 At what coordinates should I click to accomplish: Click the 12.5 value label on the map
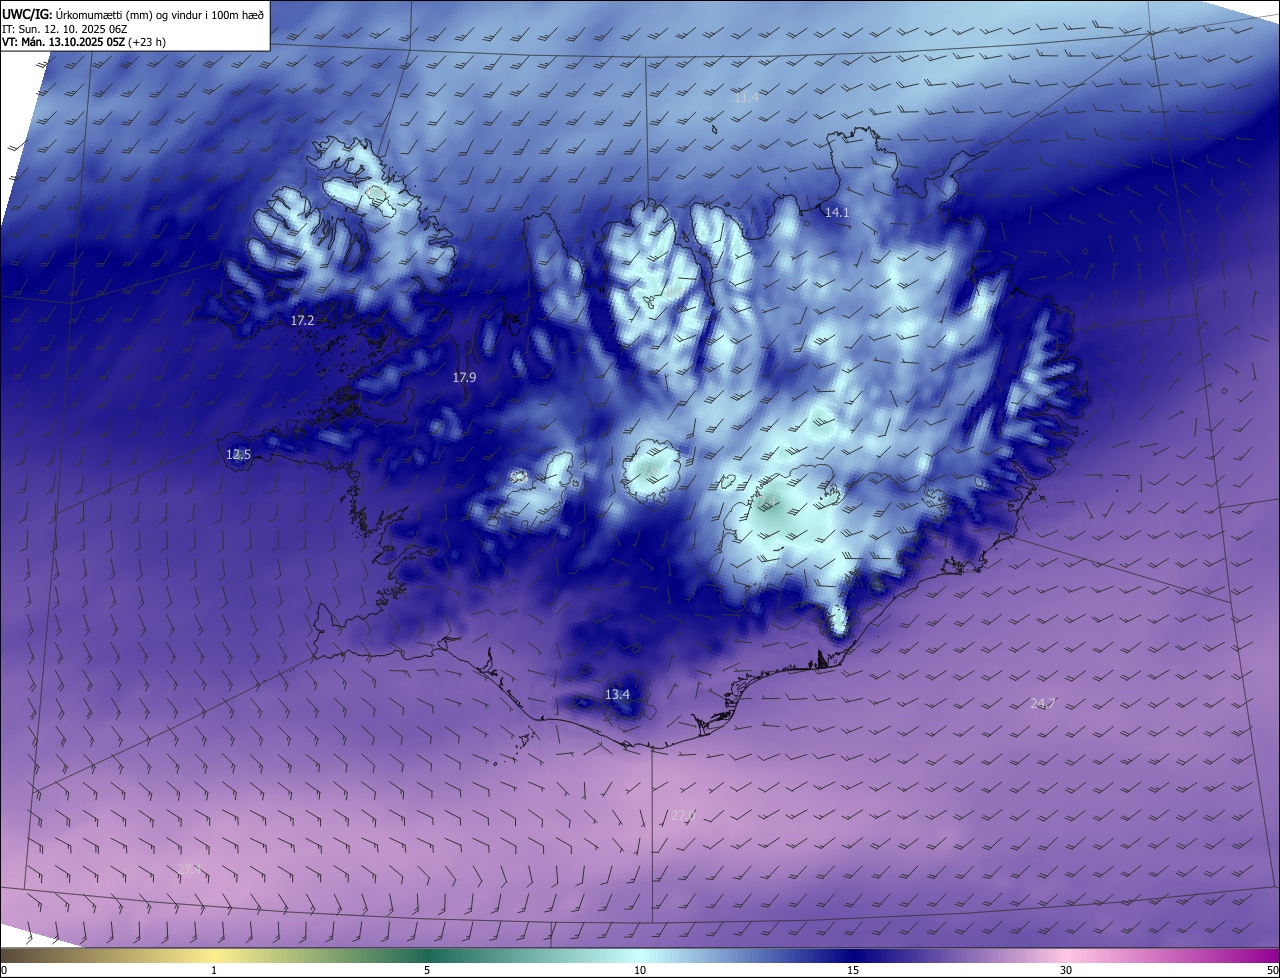pyautogui.click(x=238, y=454)
